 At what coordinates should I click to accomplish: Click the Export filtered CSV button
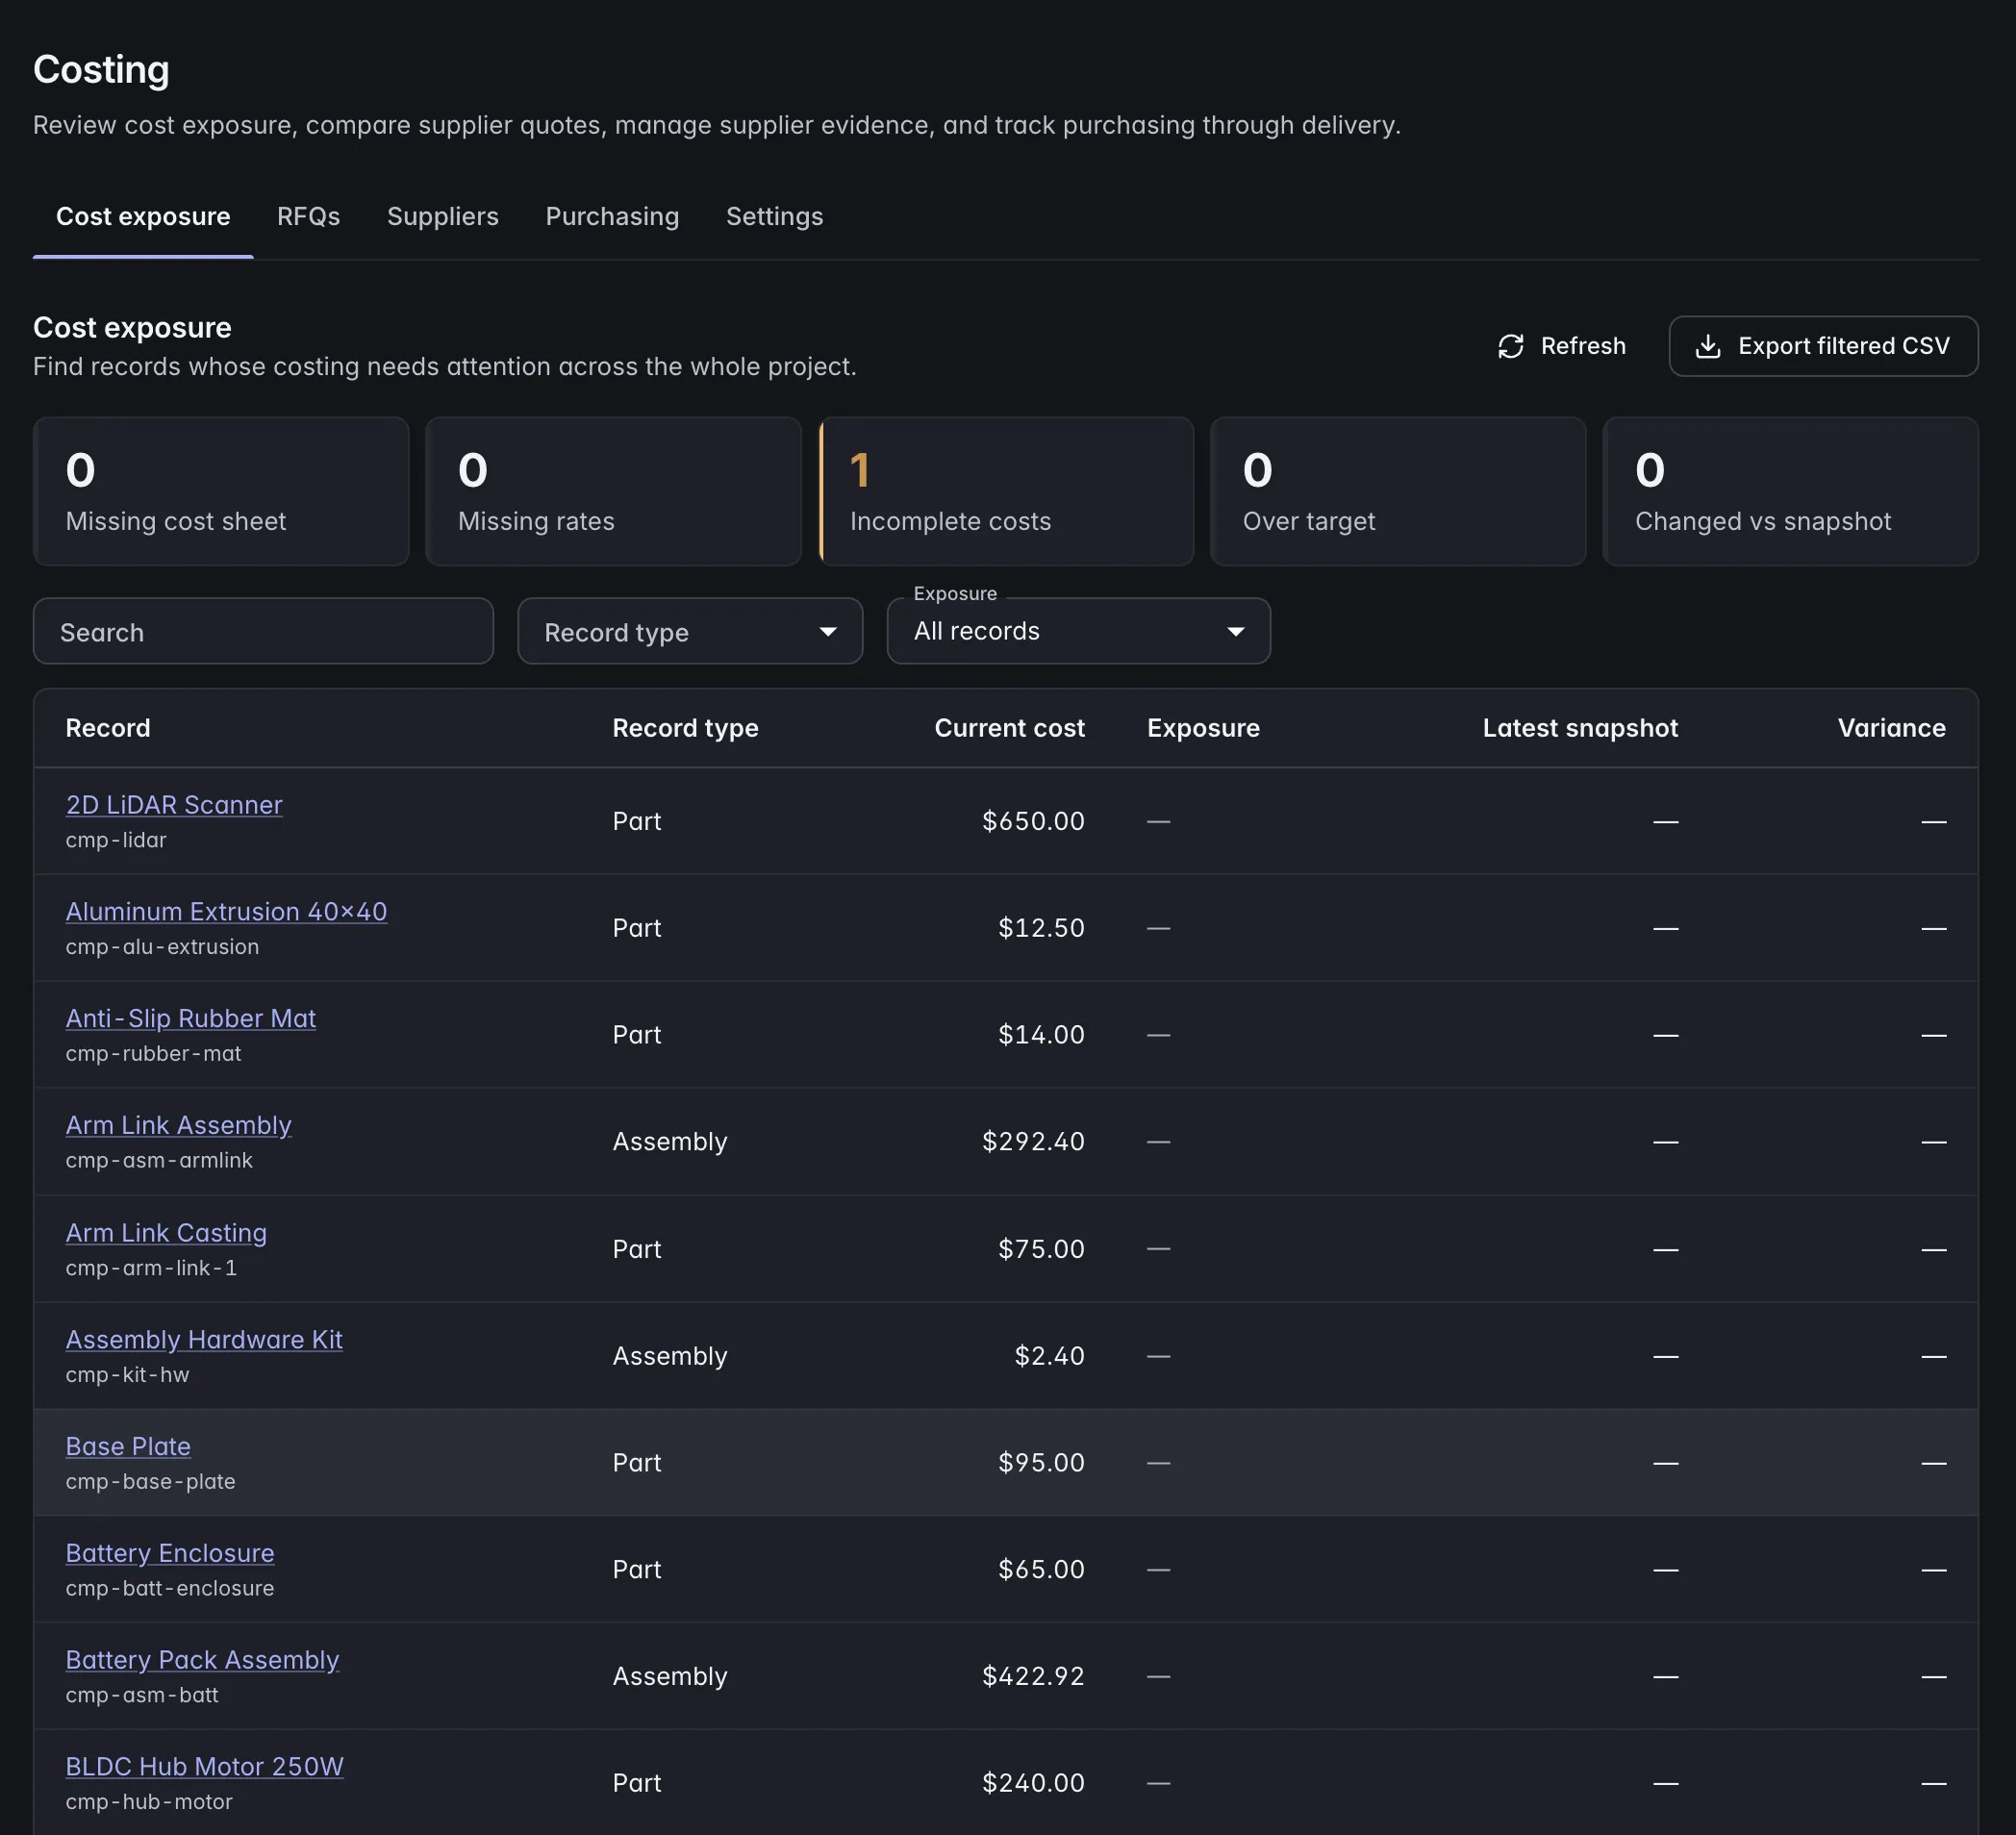pos(1823,346)
